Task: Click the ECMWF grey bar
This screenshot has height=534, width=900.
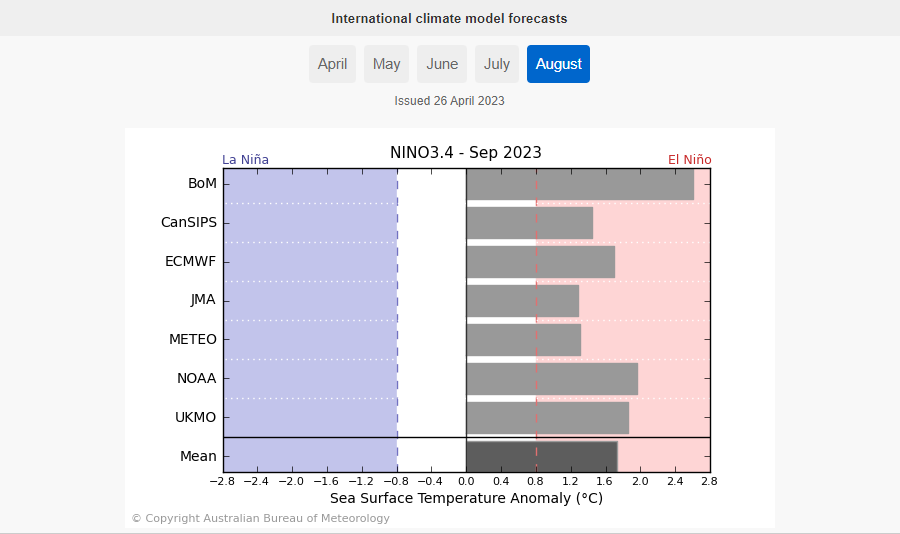Action: [x=540, y=262]
